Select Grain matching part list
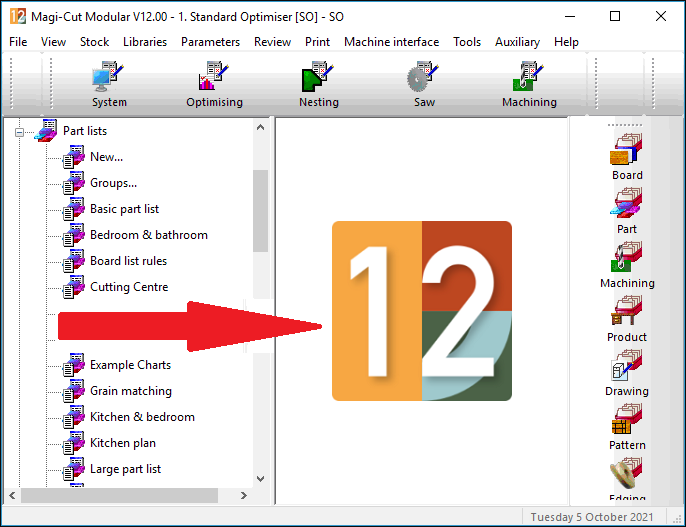Screen dimensions: 686x527 tap(131, 391)
